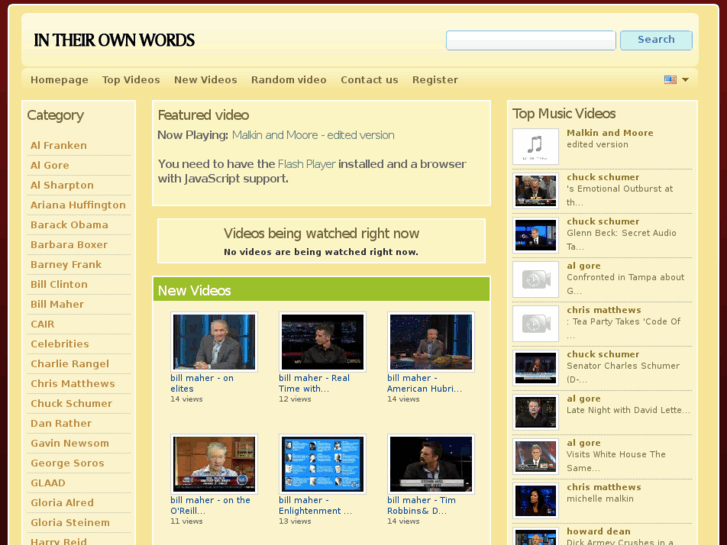Screen dimensions: 727x545
Task: Select the Celebrities category
Action: click(x=59, y=344)
